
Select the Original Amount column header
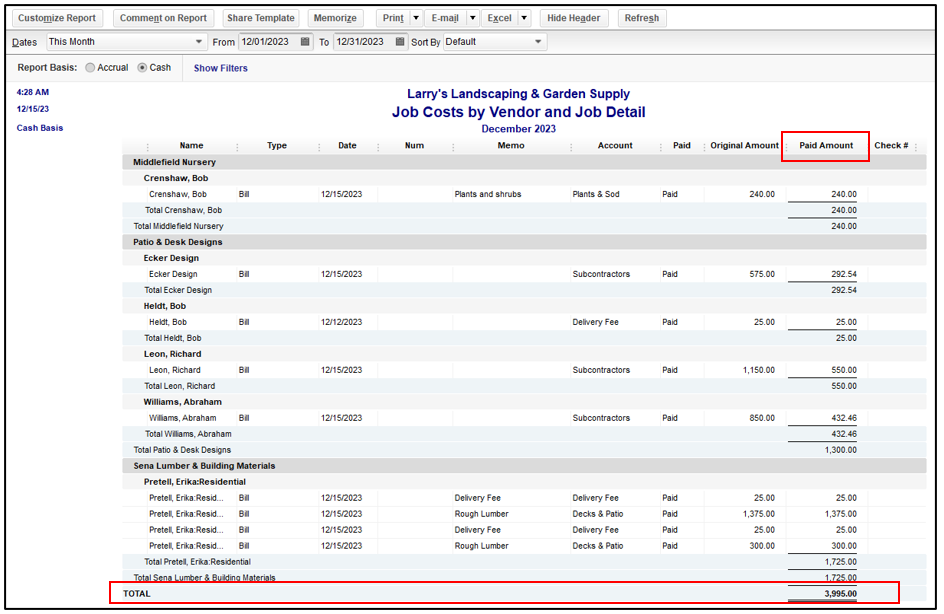pyautogui.click(x=744, y=146)
